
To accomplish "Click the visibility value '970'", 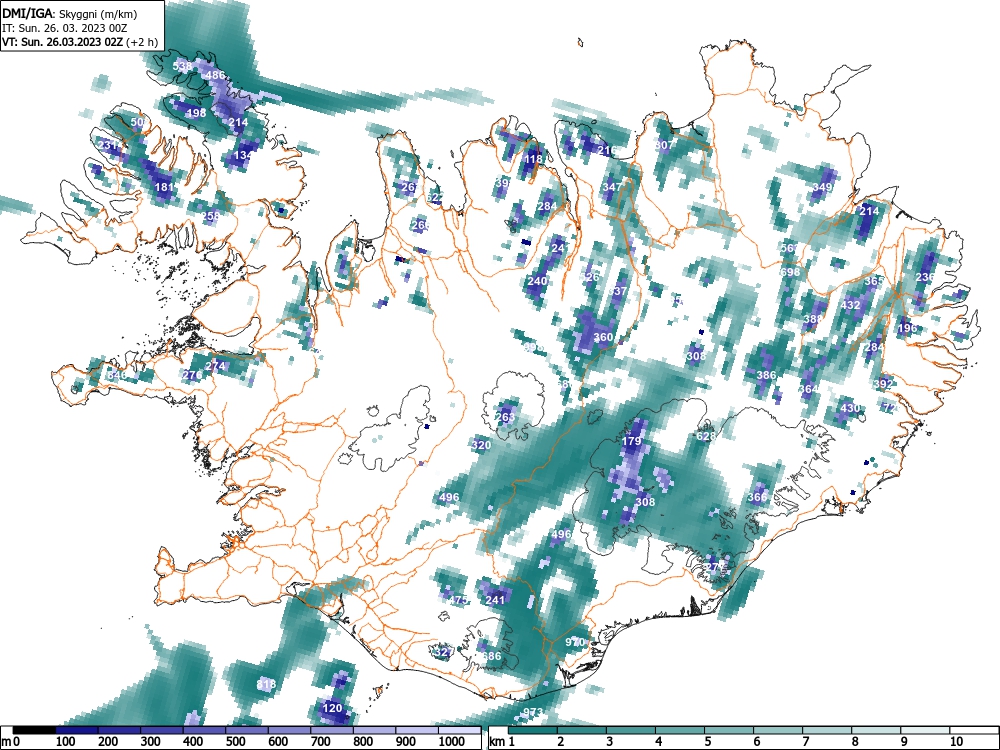I will click(575, 642).
